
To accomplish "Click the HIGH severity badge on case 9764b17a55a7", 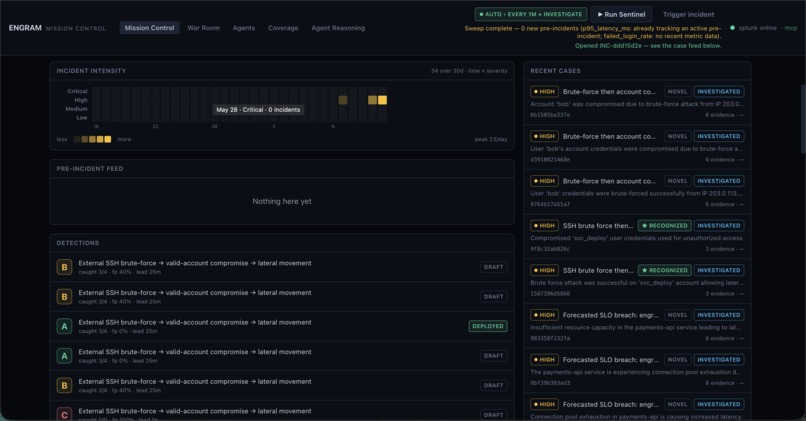I will 544,181.
